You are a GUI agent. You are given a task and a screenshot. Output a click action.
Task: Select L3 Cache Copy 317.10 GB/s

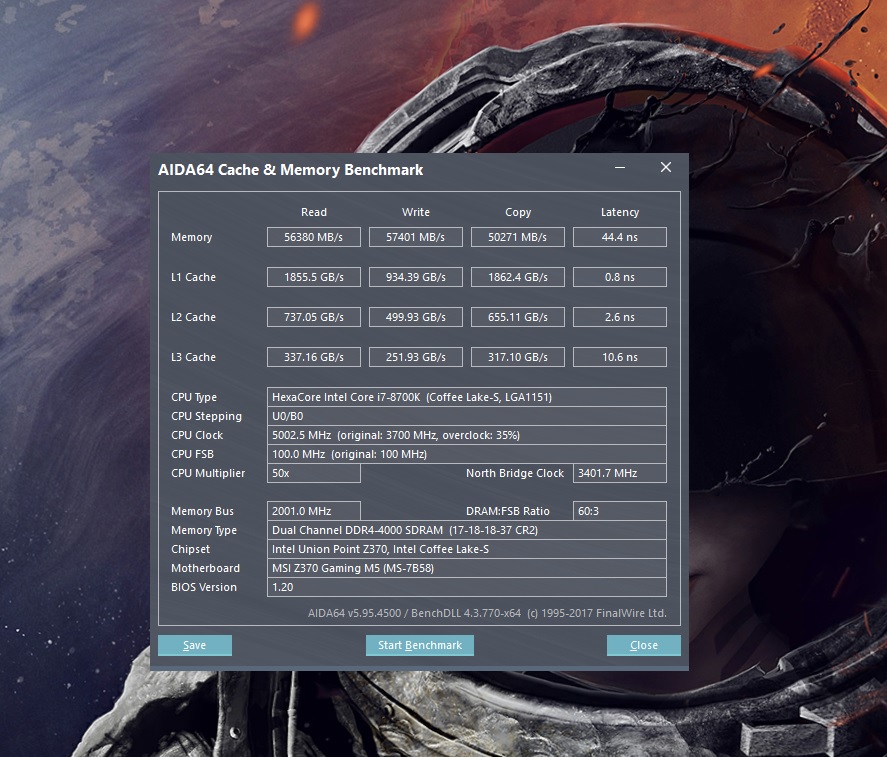(518, 357)
